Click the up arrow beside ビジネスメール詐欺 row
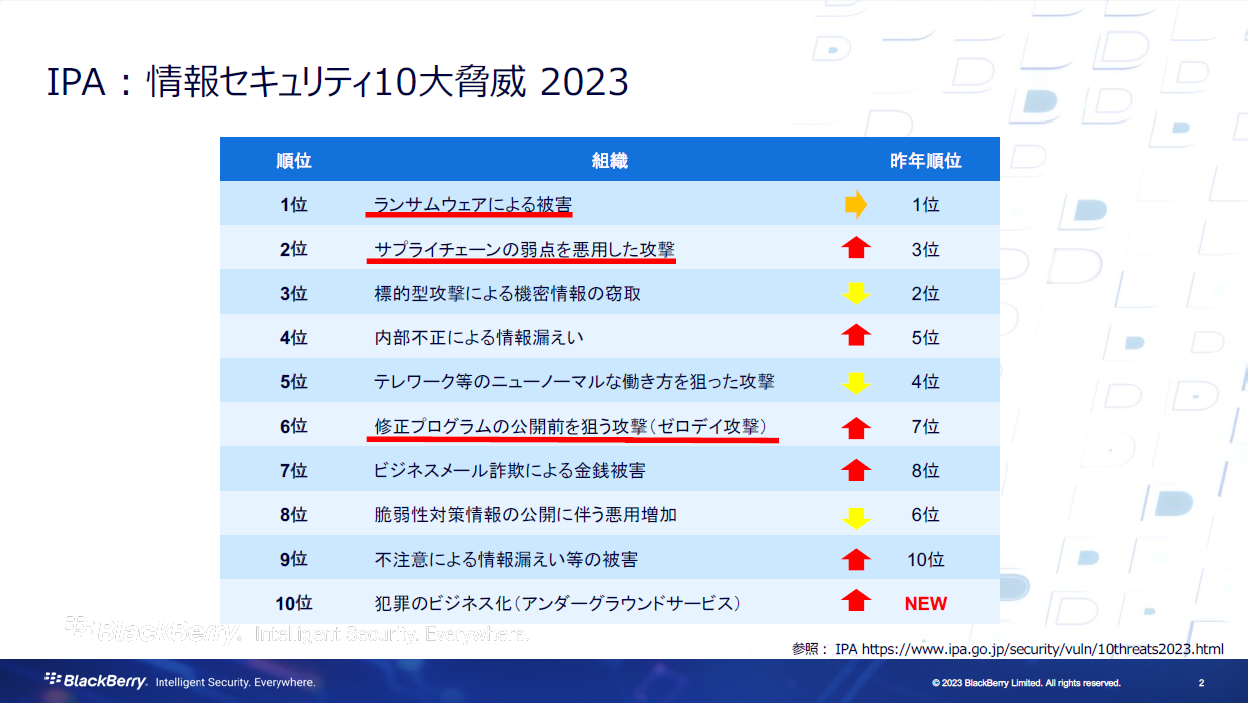 856,470
